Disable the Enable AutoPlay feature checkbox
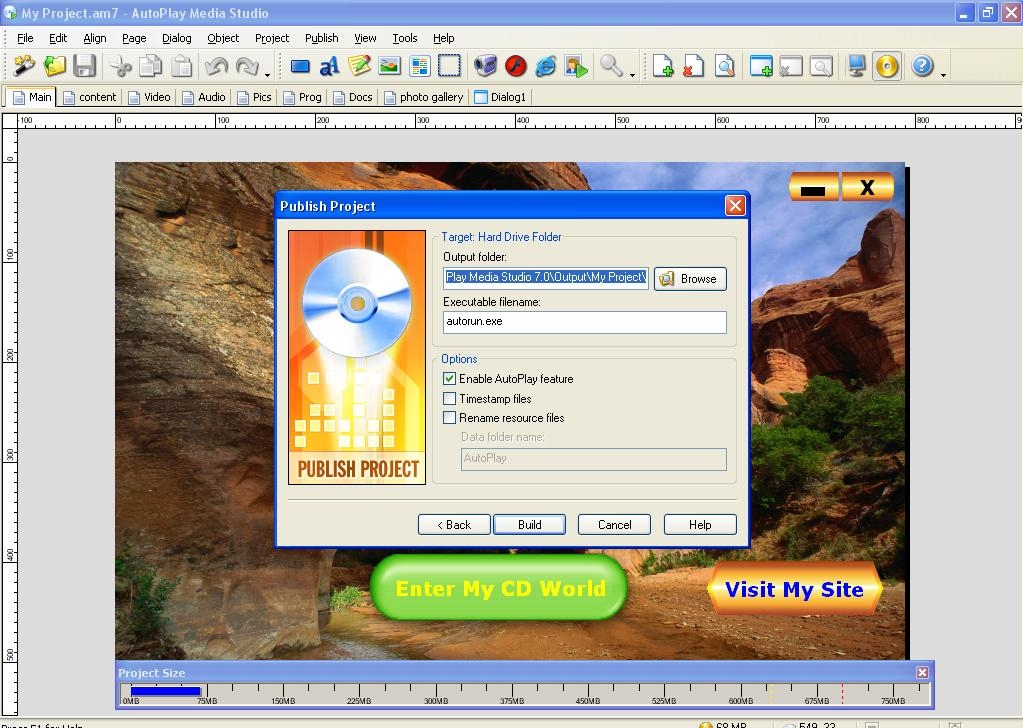Image resolution: width=1023 pixels, height=728 pixels. pyautogui.click(x=450, y=379)
